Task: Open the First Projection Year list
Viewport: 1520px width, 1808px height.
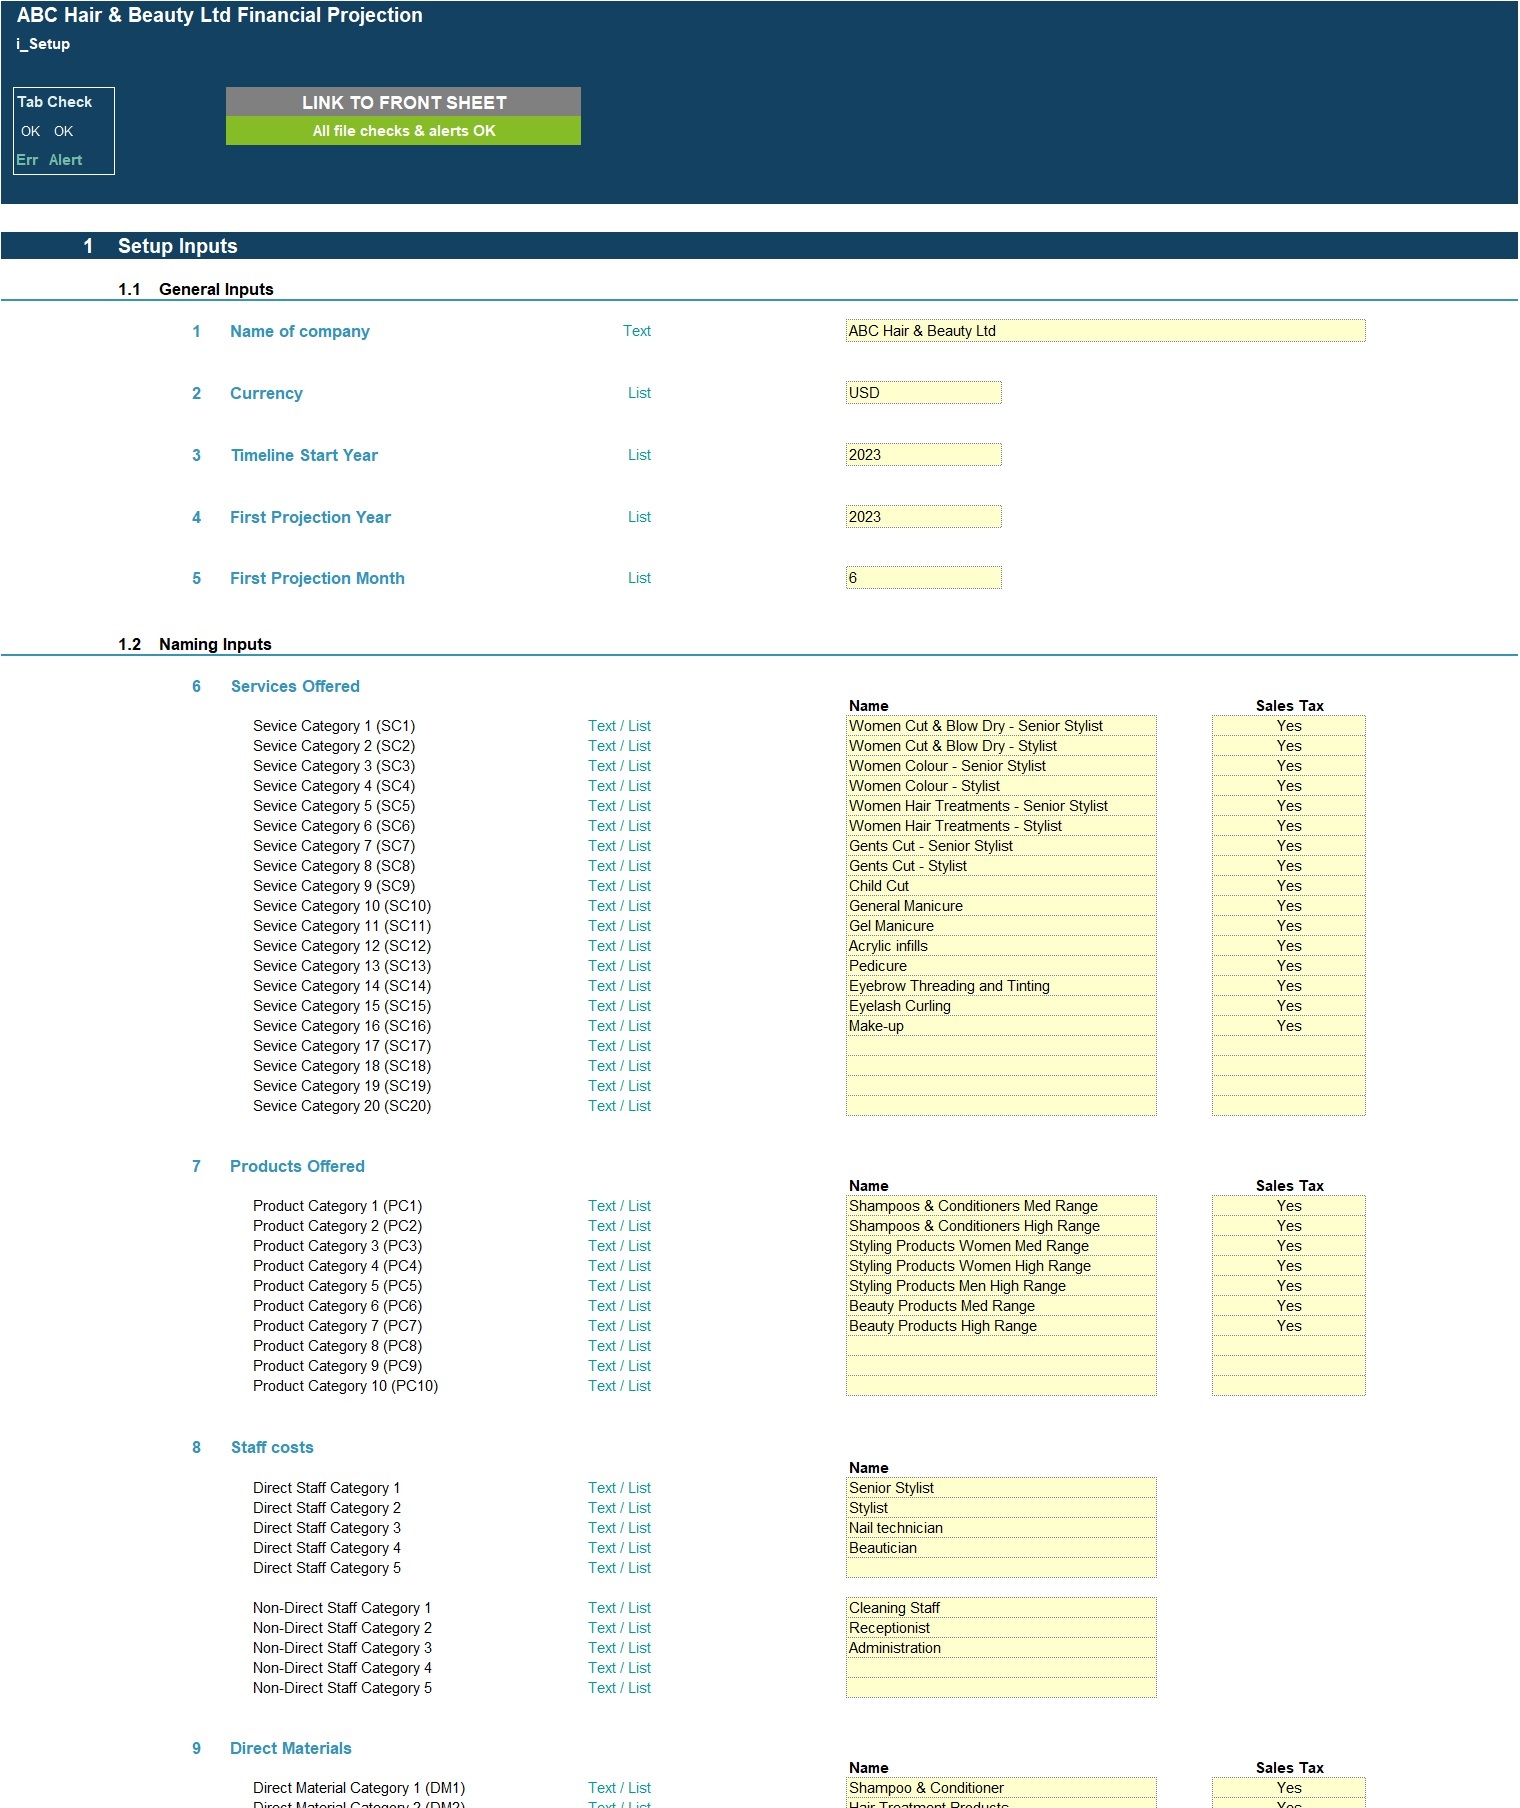Action: pyautogui.click(x=922, y=517)
